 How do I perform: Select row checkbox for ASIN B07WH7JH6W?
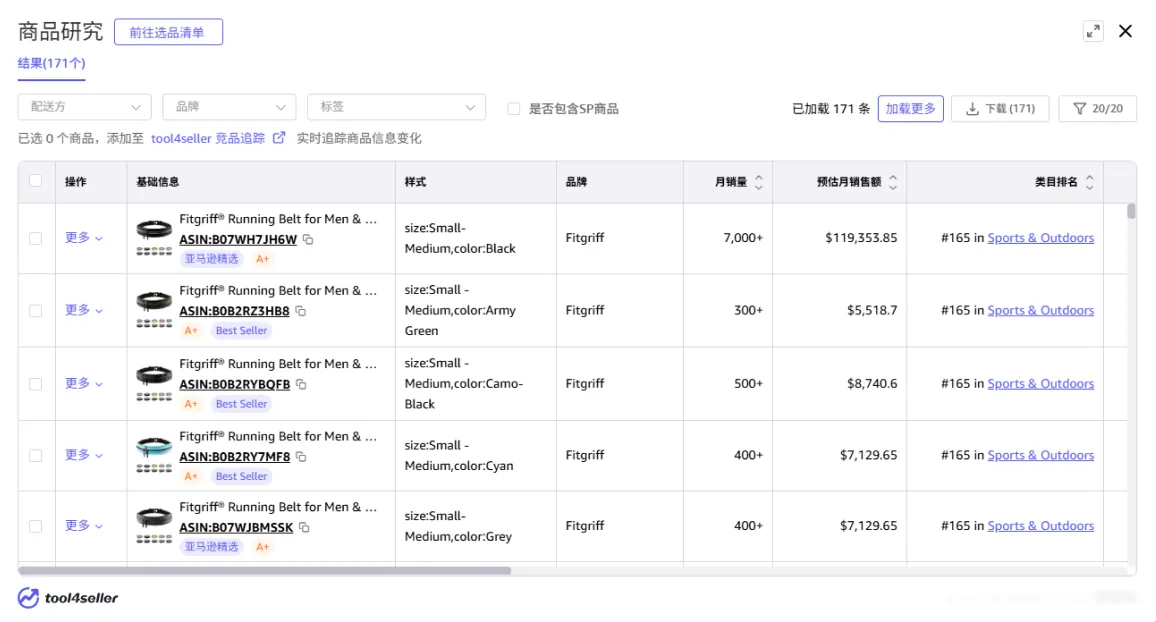[35, 239]
